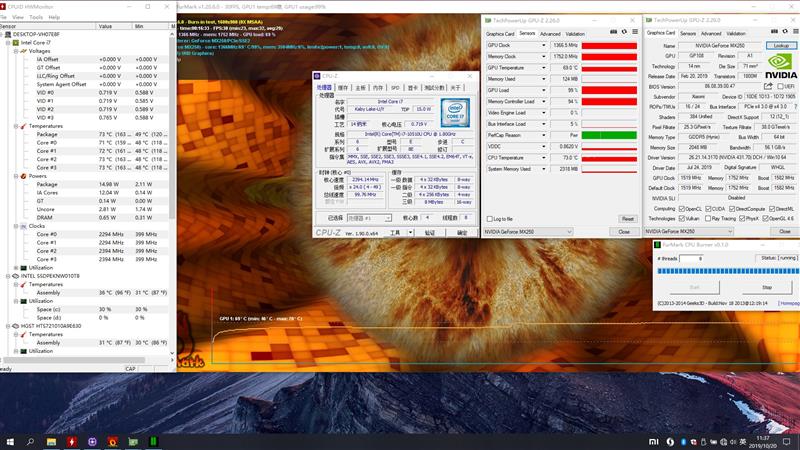Click the screenshot camera icon in GPU-Z Sensors window

click(613, 32)
